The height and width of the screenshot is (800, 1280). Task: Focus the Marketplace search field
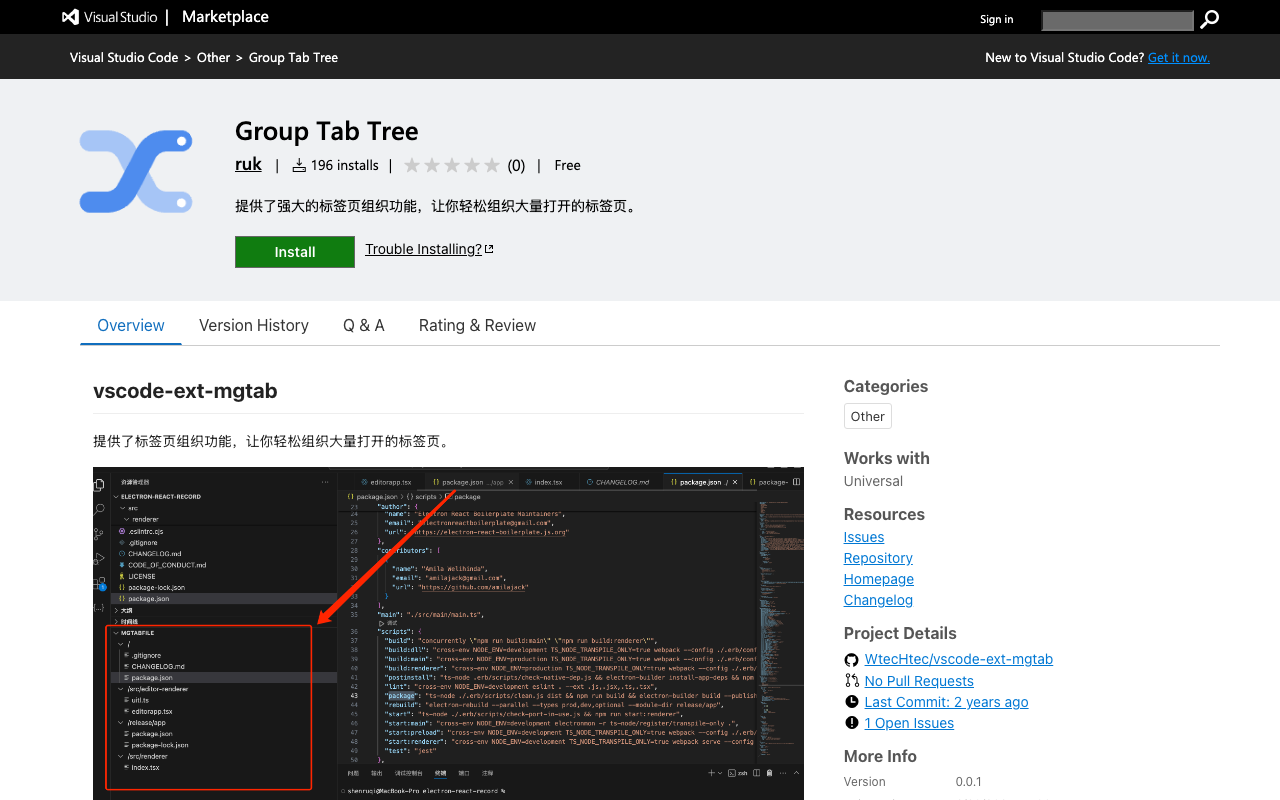(x=1117, y=20)
